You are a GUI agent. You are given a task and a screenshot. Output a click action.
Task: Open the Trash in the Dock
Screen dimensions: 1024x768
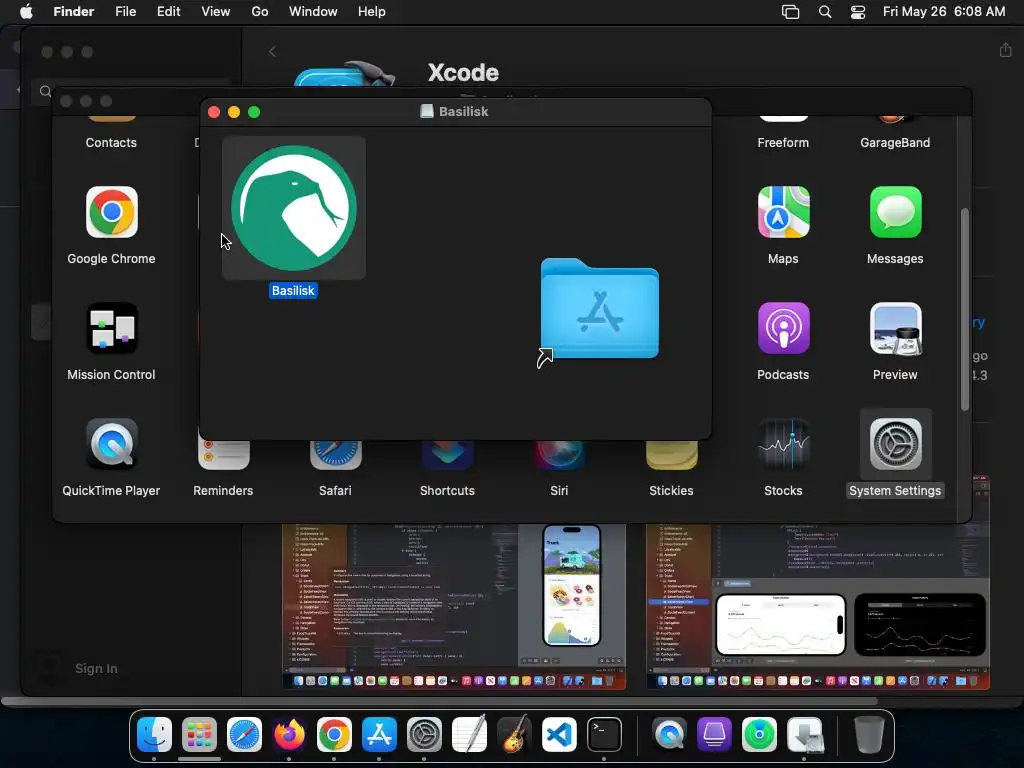tap(869, 734)
